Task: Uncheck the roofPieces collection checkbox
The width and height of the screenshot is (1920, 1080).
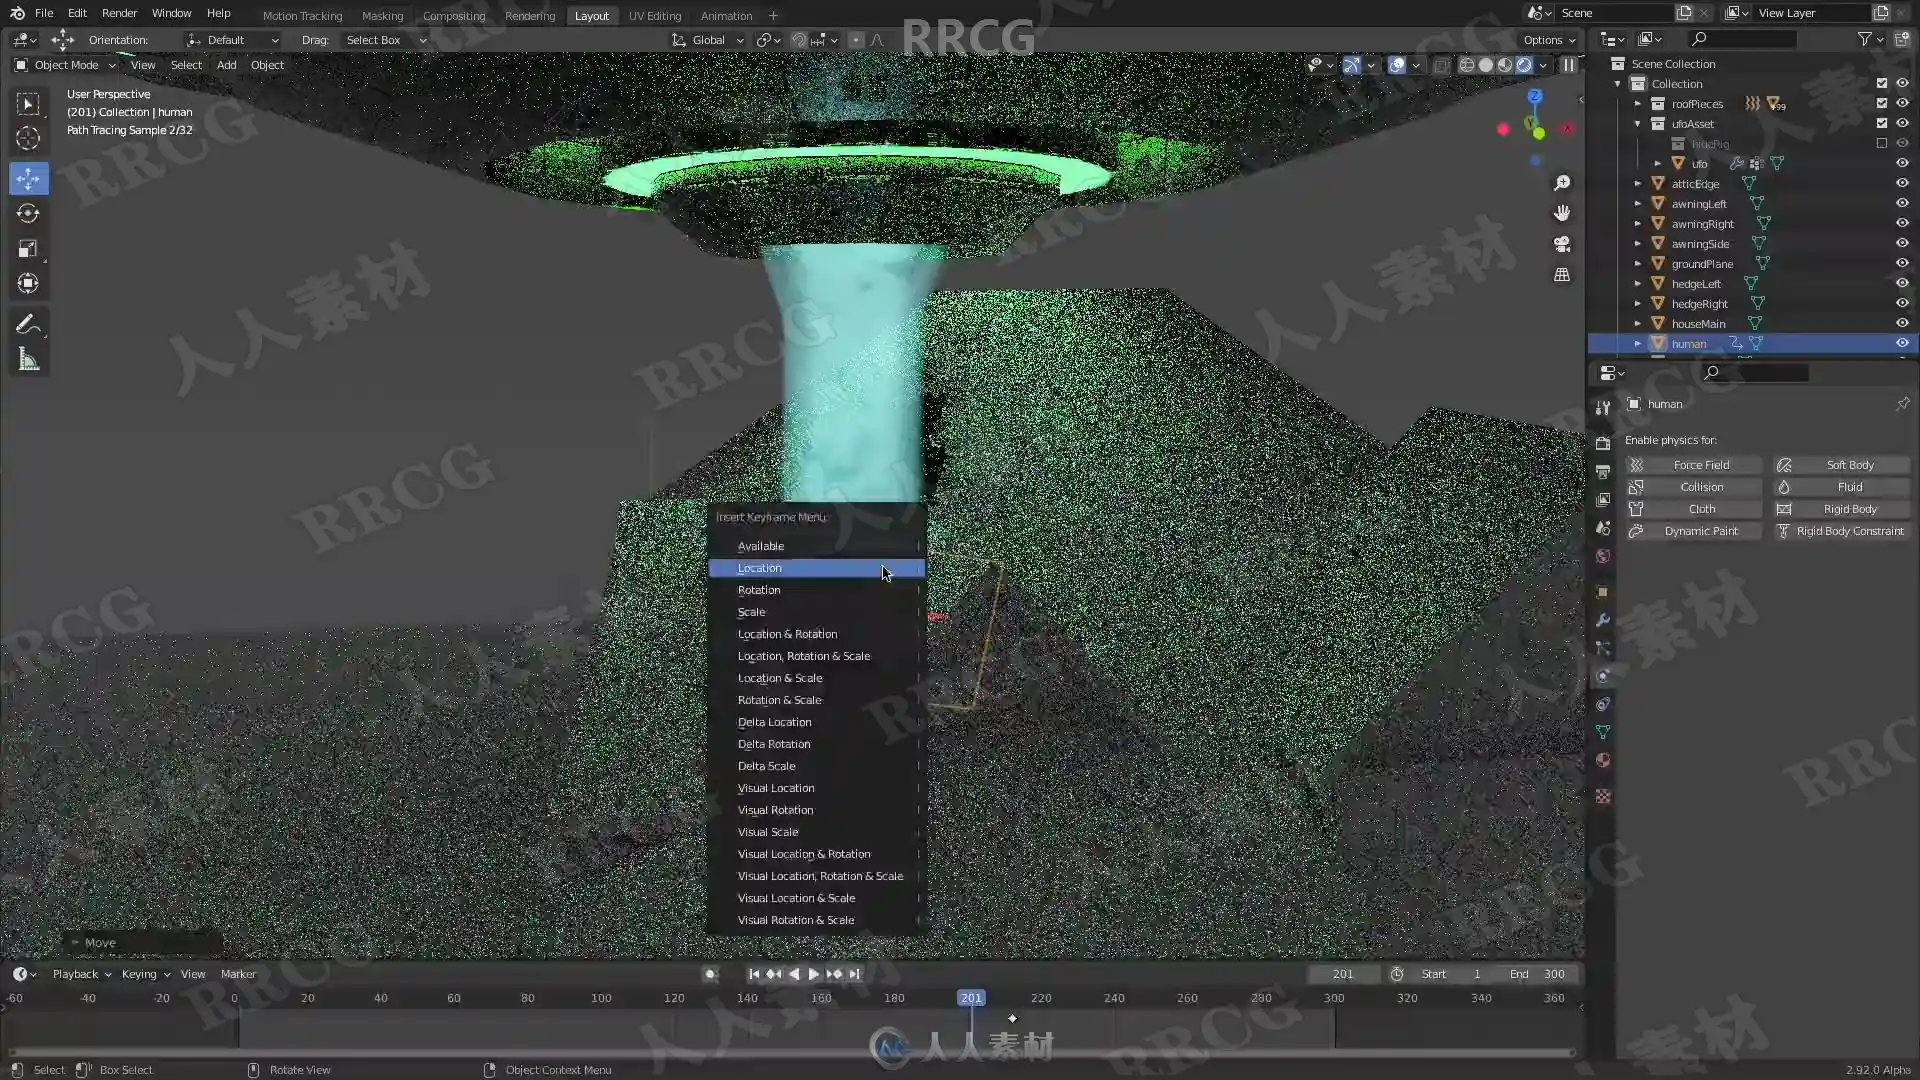Action: (x=1881, y=103)
